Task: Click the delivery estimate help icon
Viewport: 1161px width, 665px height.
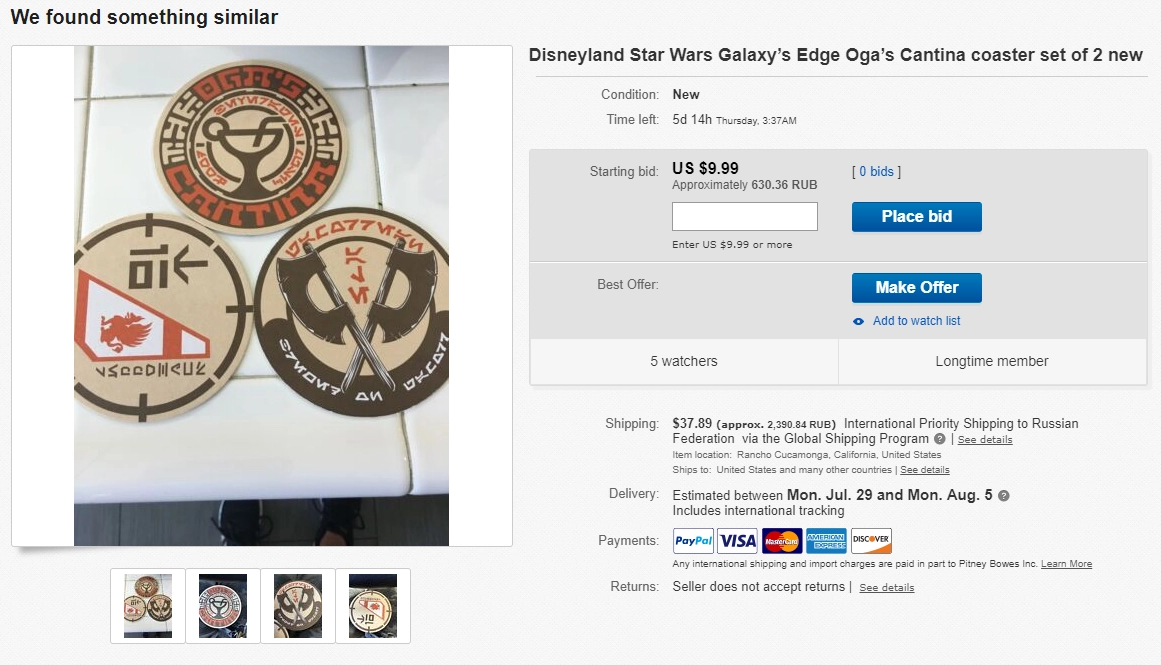Action: click(1004, 496)
